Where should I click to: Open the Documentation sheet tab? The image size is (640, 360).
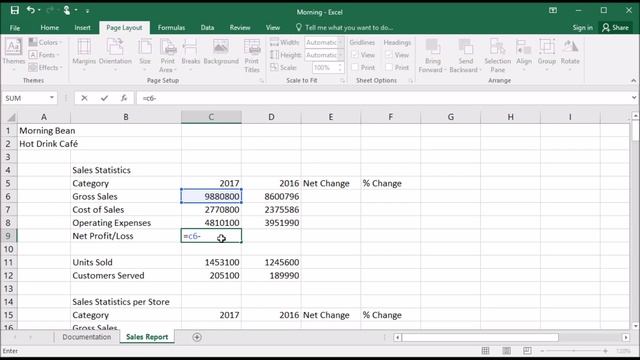point(87,337)
